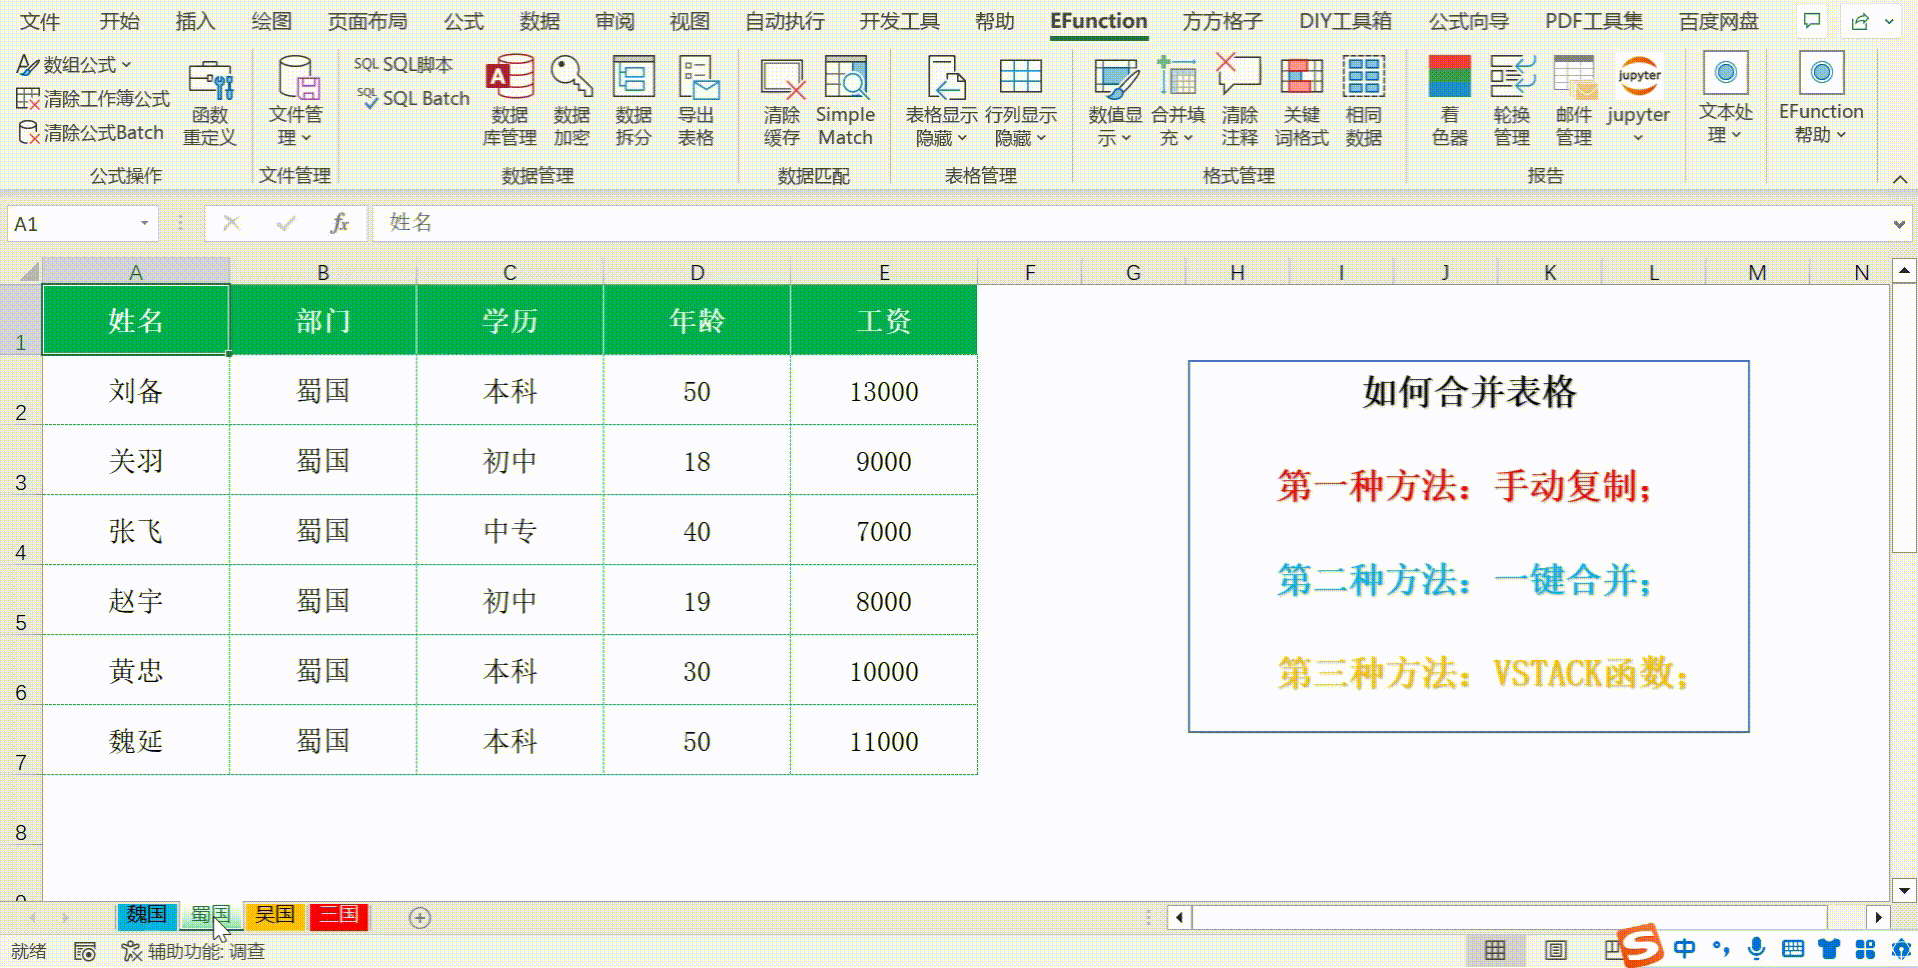The width and height of the screenshot is (1918, 968).
Task: Switch to the 开始 ribbon tab
Action: [x=119, y=21]
